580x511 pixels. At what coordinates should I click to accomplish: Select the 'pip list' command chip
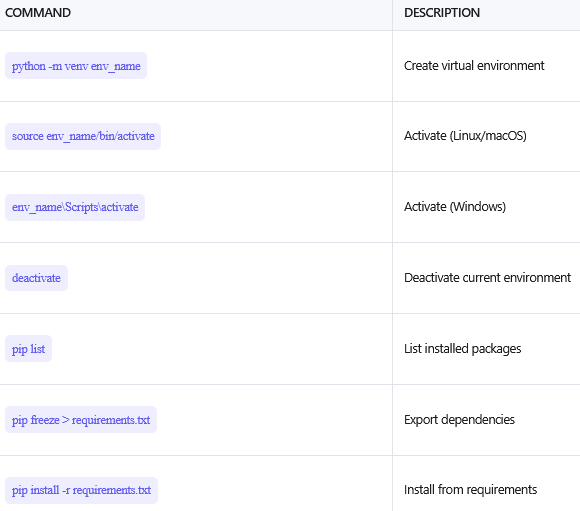coord(28,349)
